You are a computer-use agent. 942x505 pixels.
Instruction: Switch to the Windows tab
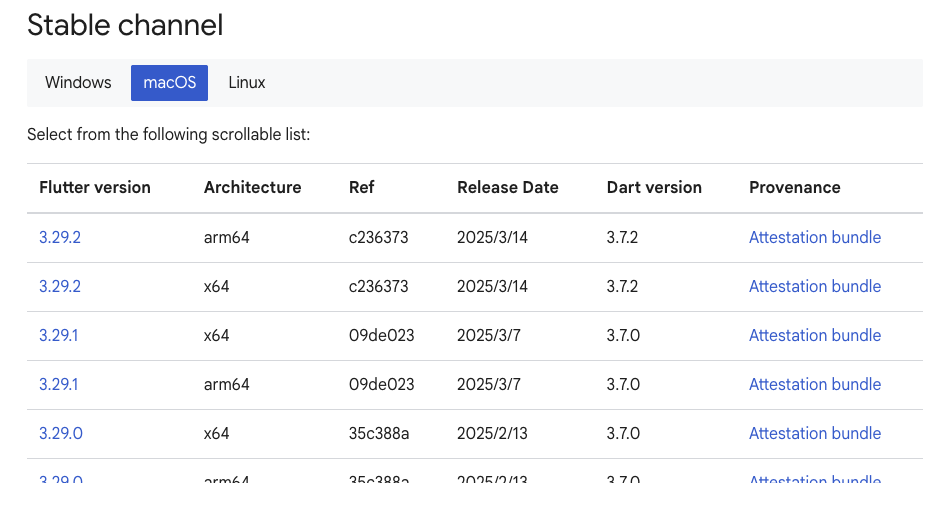tap(78, 83)
